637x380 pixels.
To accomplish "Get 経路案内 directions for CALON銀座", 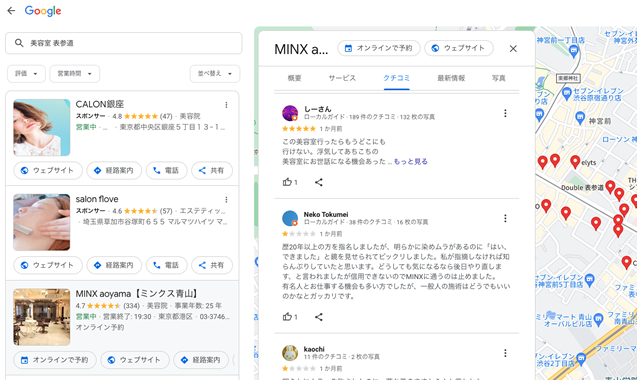I will [x=114, y=170].
